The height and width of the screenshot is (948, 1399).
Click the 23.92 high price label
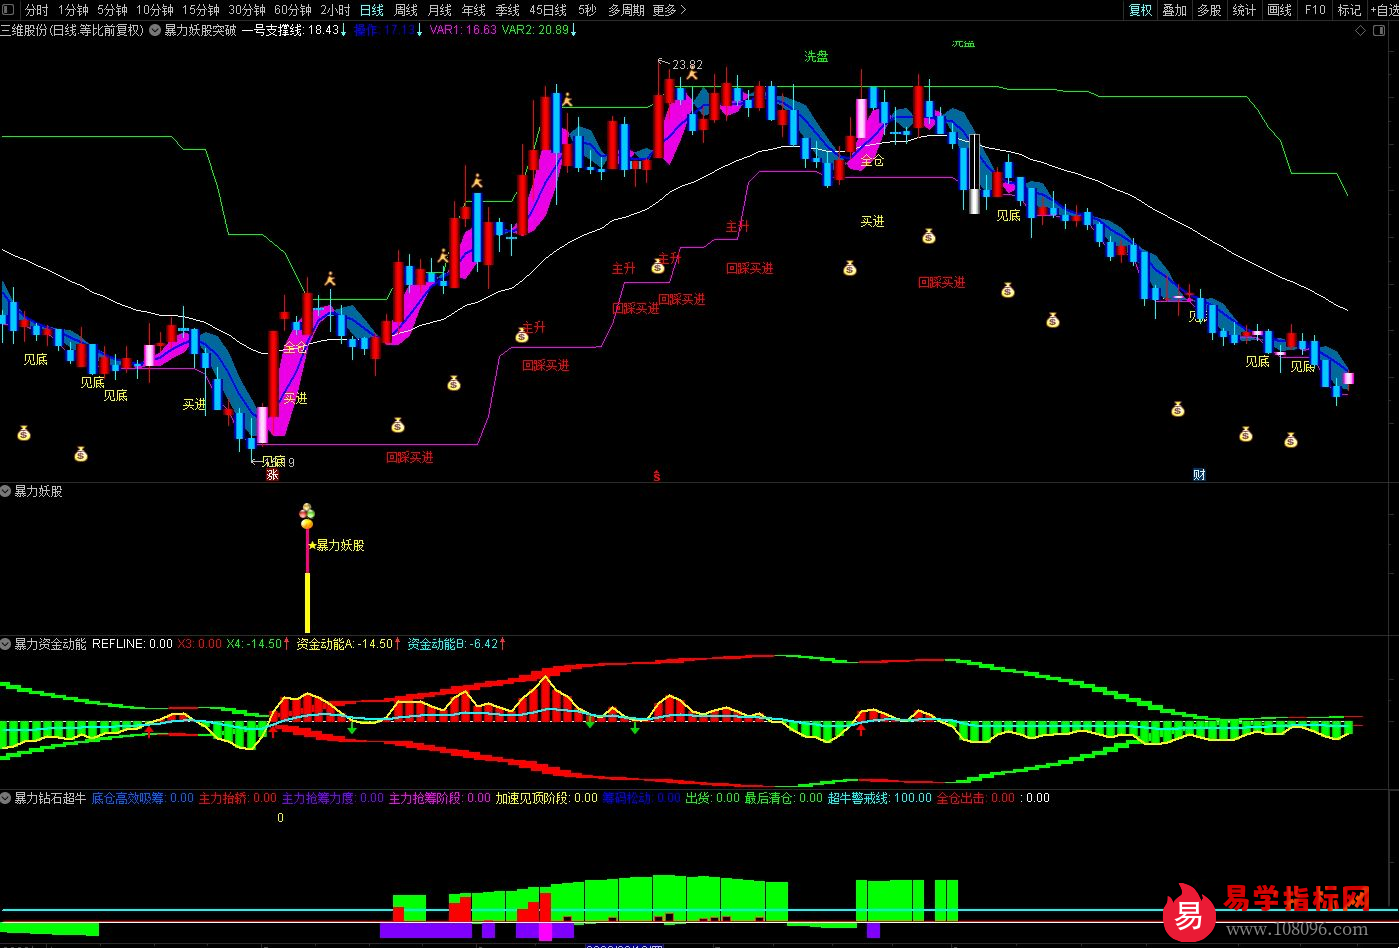tap(687, 65)
